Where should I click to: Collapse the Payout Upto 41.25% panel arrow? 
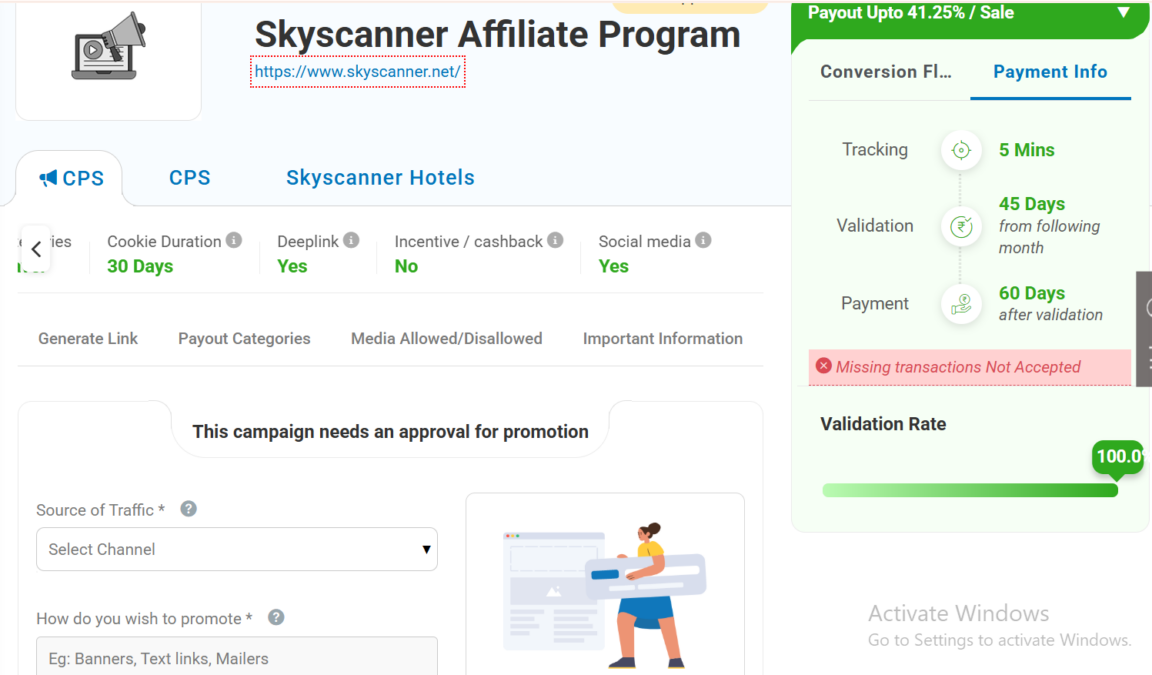pos(1123,13)
